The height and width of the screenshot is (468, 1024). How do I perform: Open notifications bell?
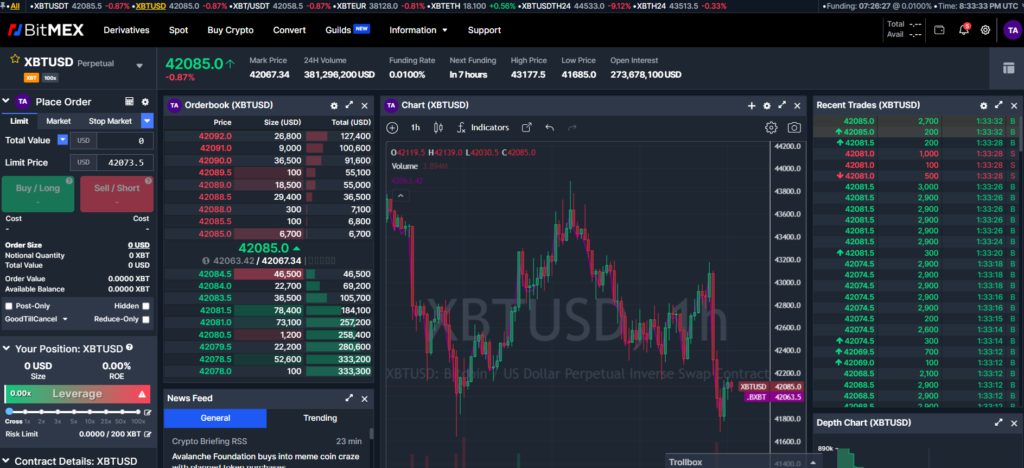click(x=963, y=30)
